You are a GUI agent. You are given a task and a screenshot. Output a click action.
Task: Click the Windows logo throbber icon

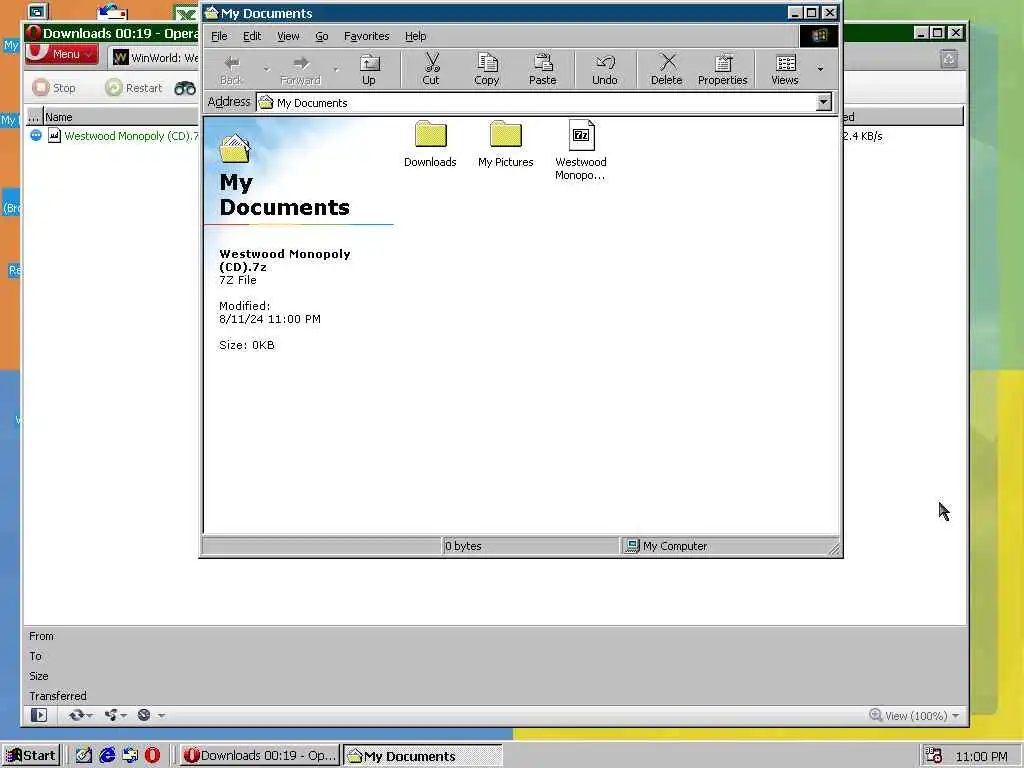pyautogui.click(x=819, y=36)
